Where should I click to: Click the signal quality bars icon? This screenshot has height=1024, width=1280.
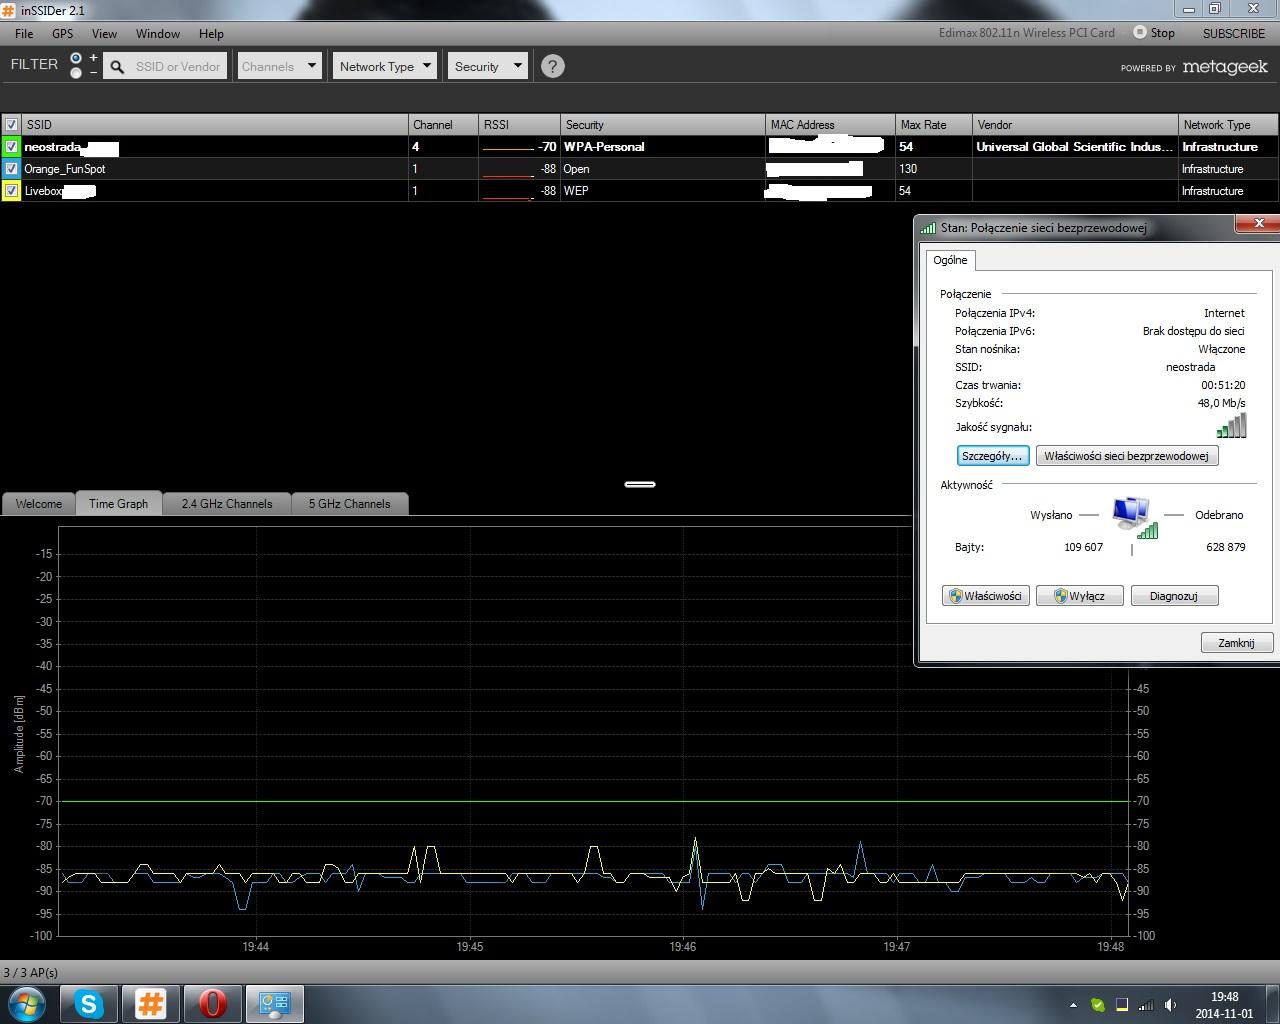click(x=1231, y=426)
